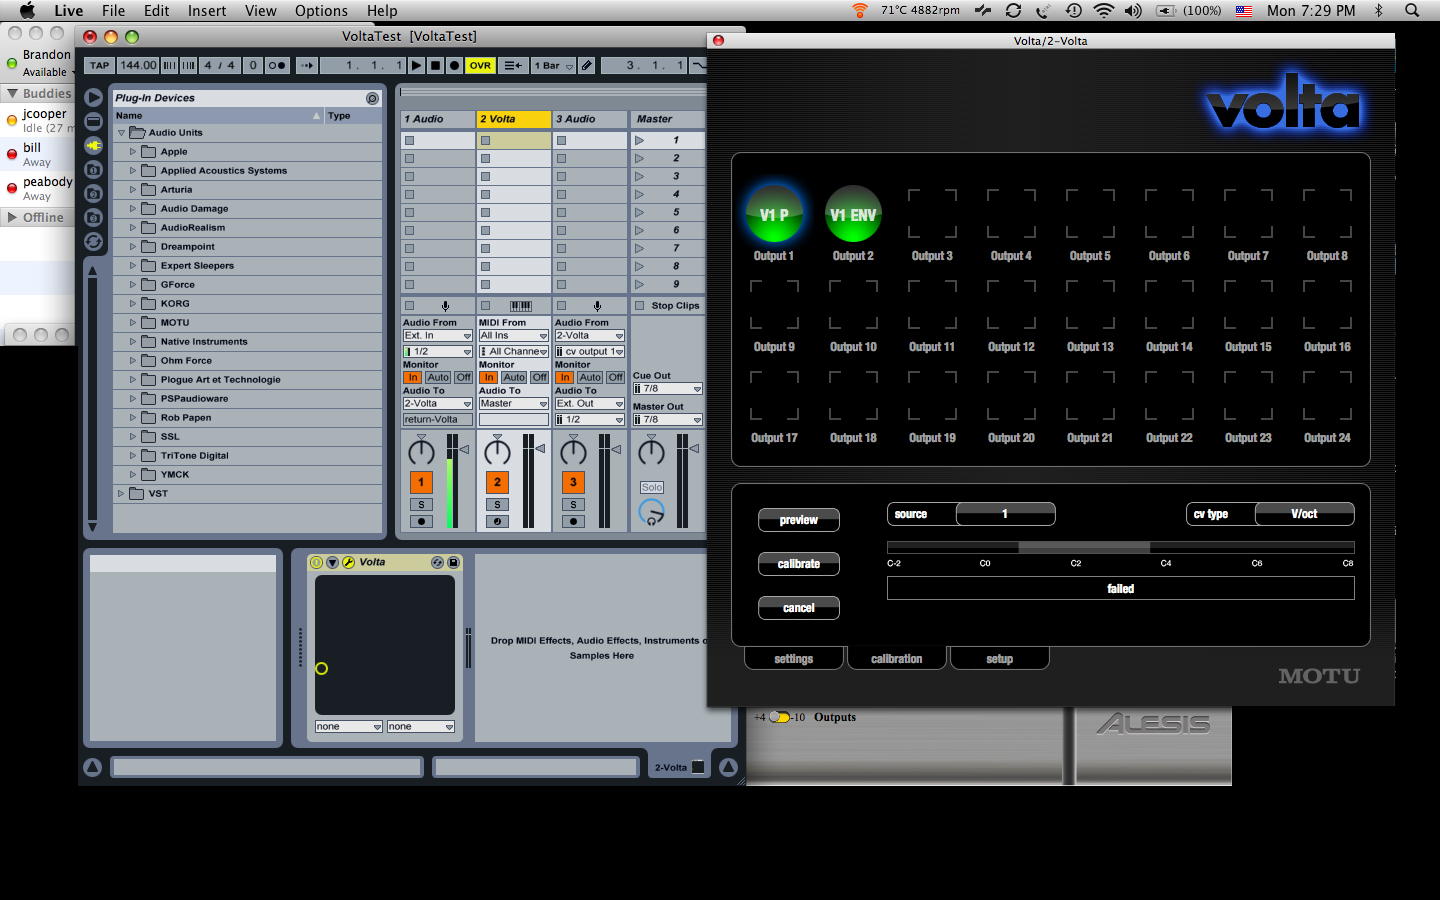This screenshot has height=900, width=1440.
Task: Set track 1 Monitor to Auto
Action: tap(438, 378)
